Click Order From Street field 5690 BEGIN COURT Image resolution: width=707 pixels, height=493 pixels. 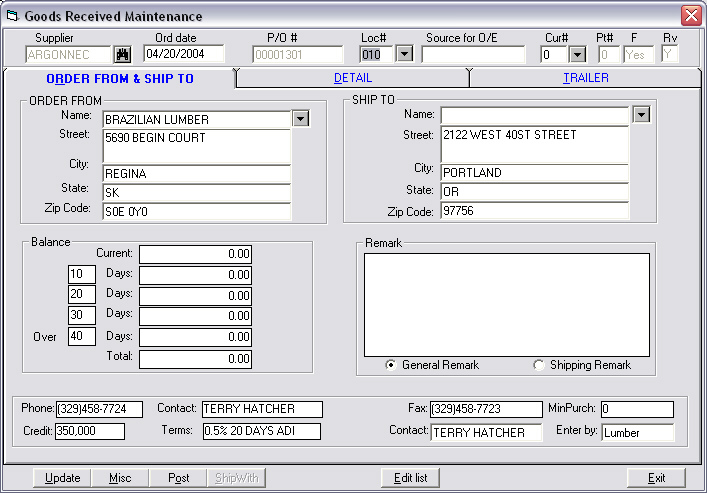(x=197, y=146)
